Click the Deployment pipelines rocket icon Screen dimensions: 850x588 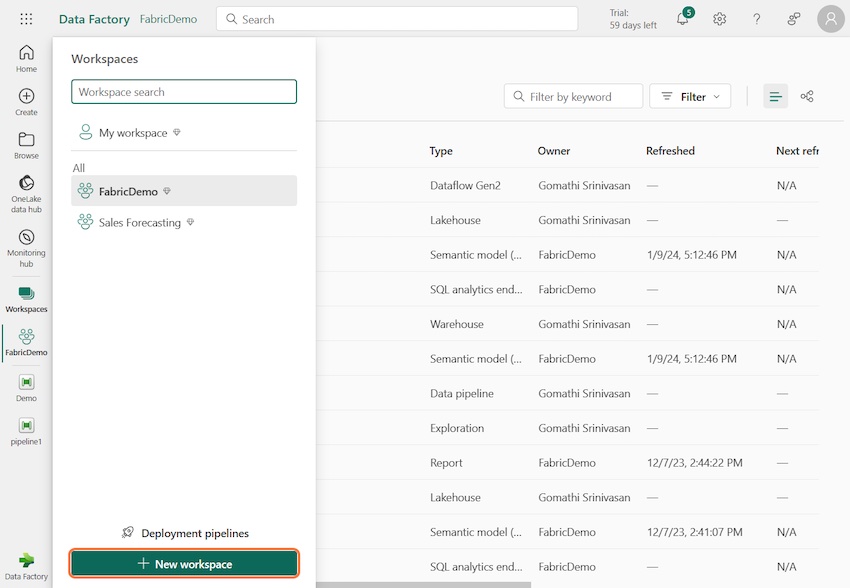pos(128,533)
